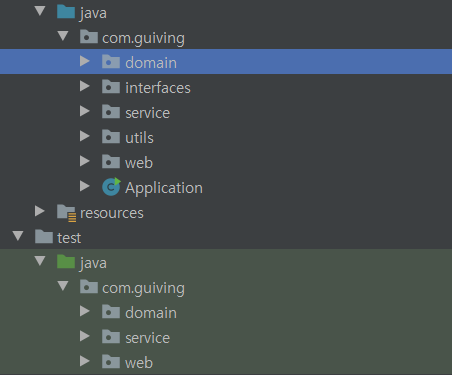Select the 'test' folder label
The image size is (452, 375).
(x=69, y=238)
